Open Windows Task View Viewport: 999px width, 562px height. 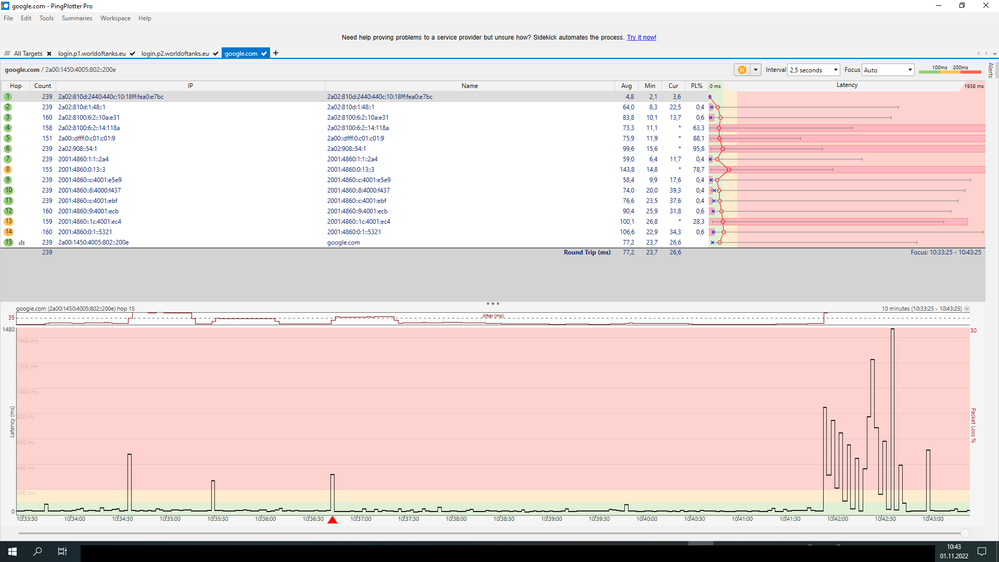[x=62, y=551]
